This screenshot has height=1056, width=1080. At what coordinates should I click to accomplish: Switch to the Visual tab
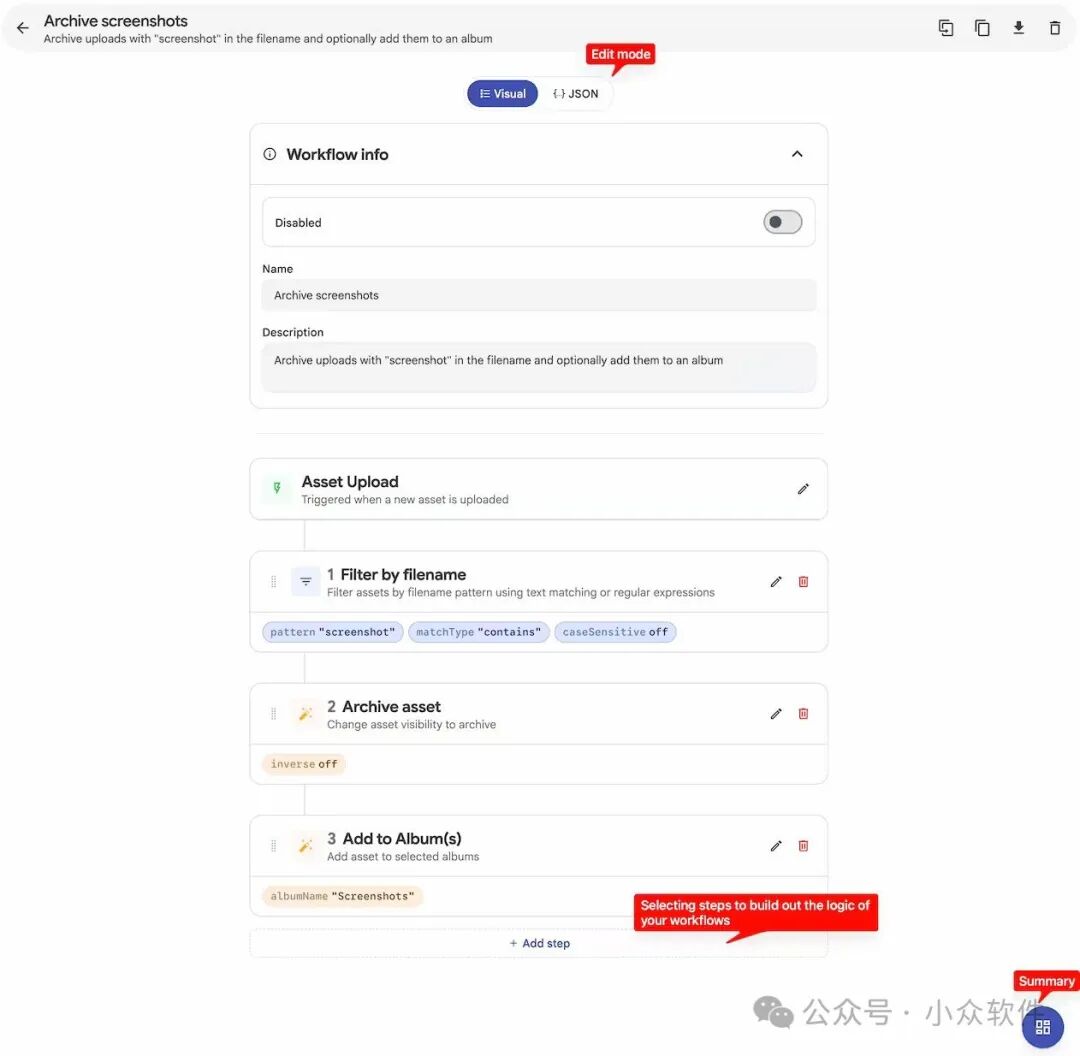[502, 94]
